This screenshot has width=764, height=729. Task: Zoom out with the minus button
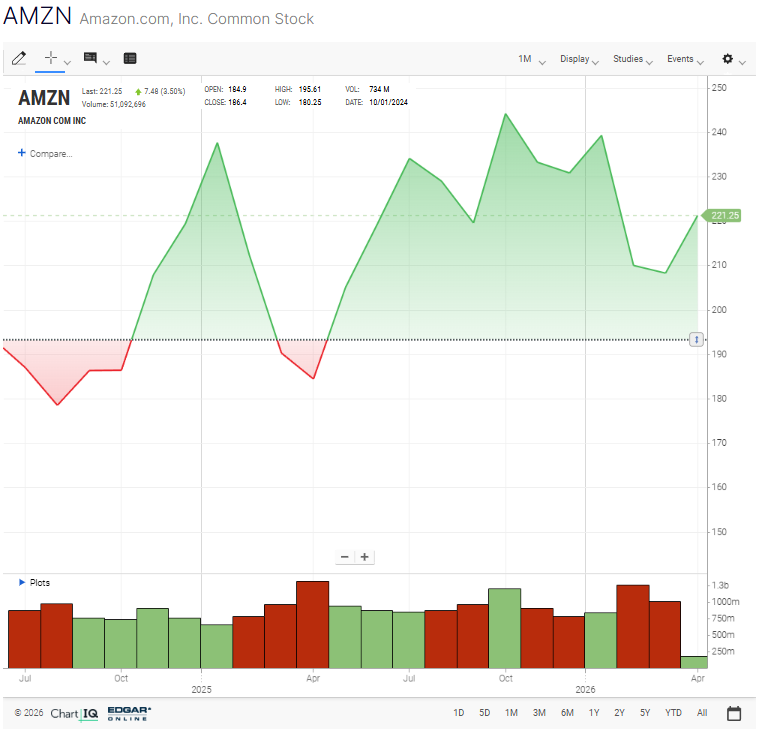click(345, 557)
